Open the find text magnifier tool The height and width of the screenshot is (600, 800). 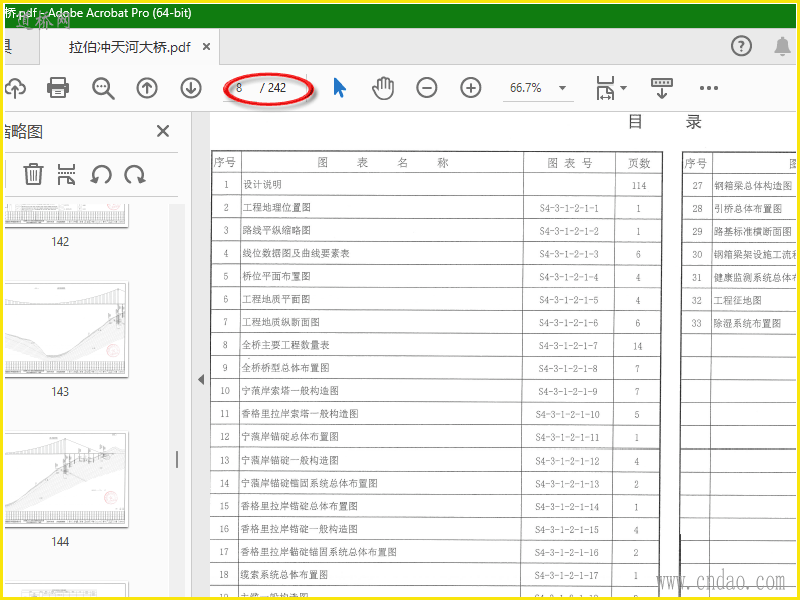[103, 88]
